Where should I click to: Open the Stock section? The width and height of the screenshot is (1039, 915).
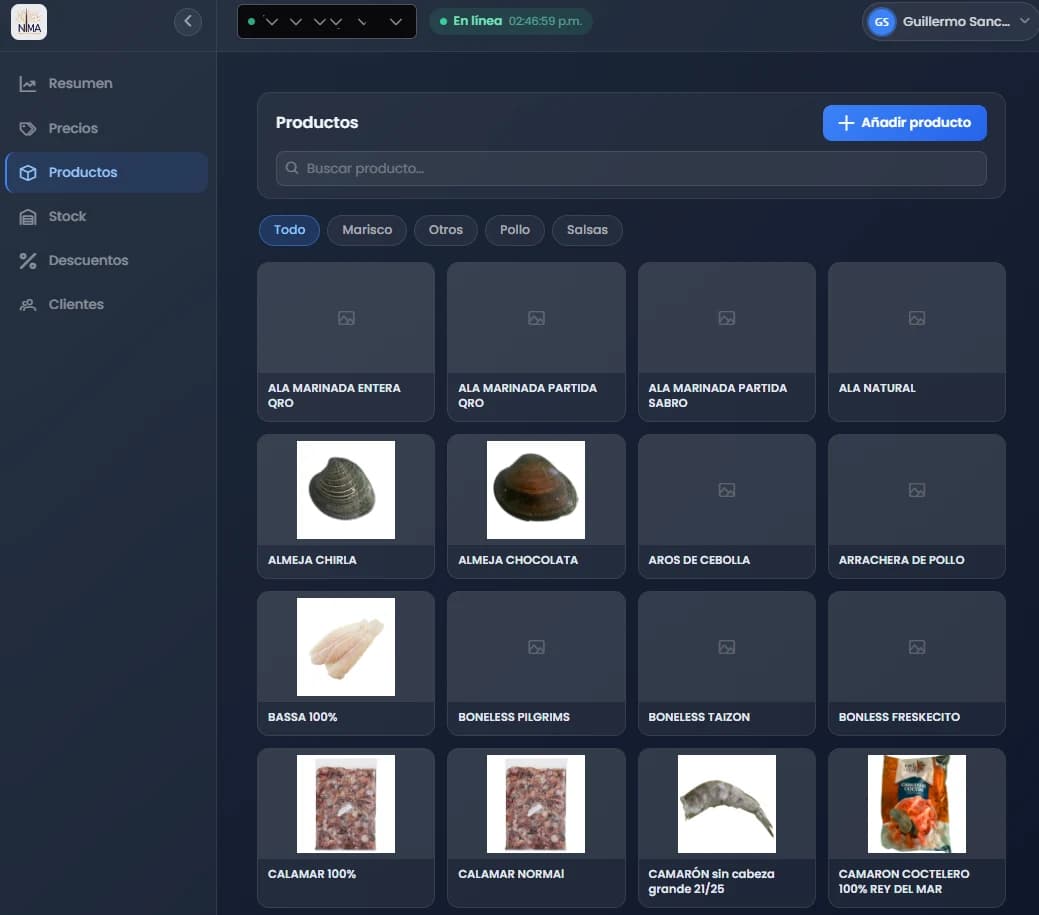(107, 217)
